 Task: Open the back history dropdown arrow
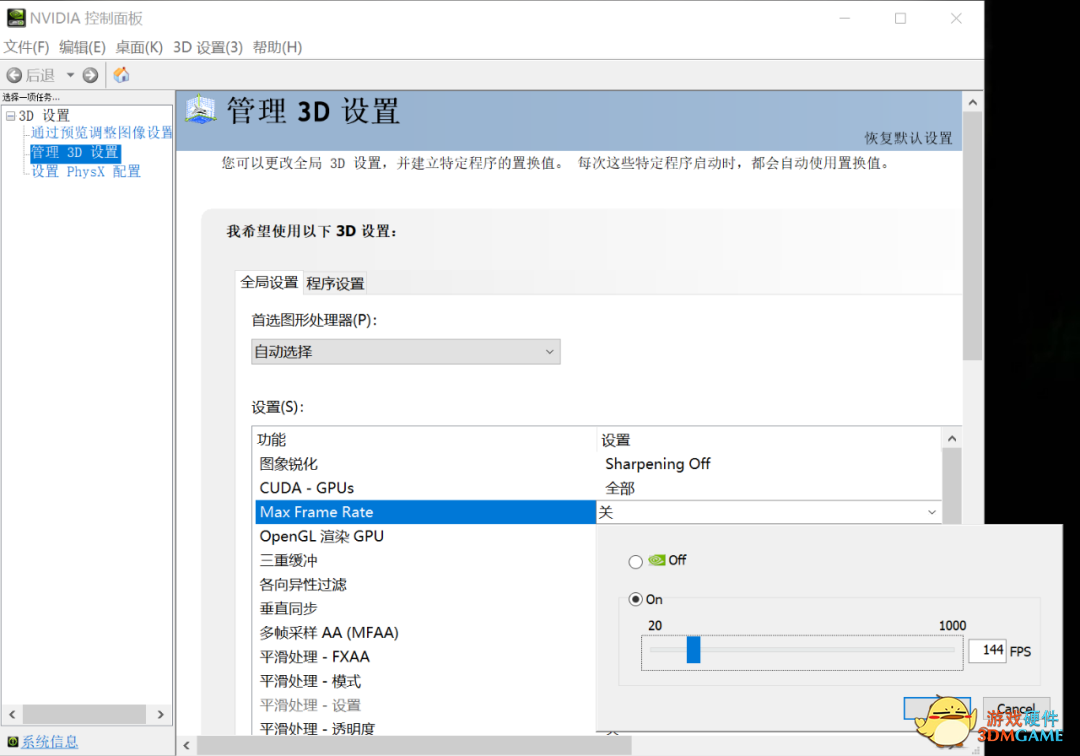(70, 75)
